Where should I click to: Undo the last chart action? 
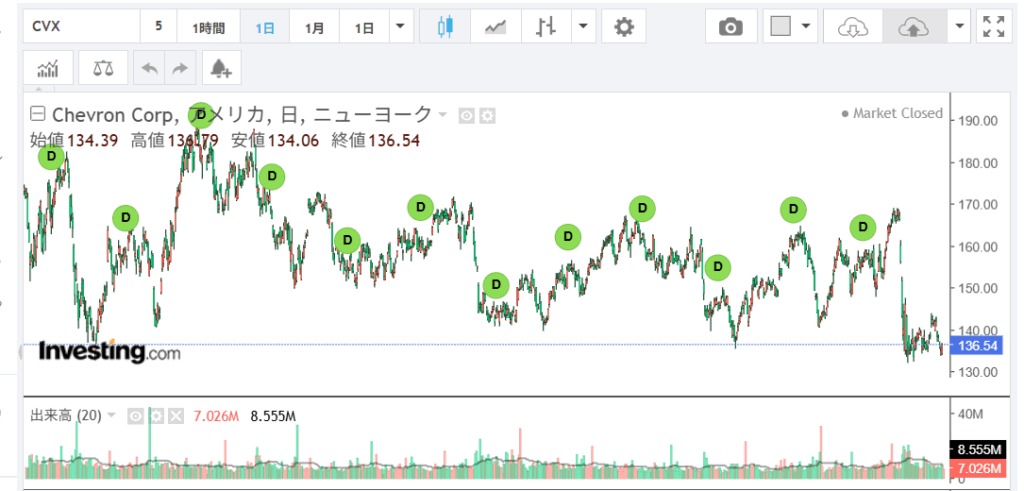coord(149,68)
